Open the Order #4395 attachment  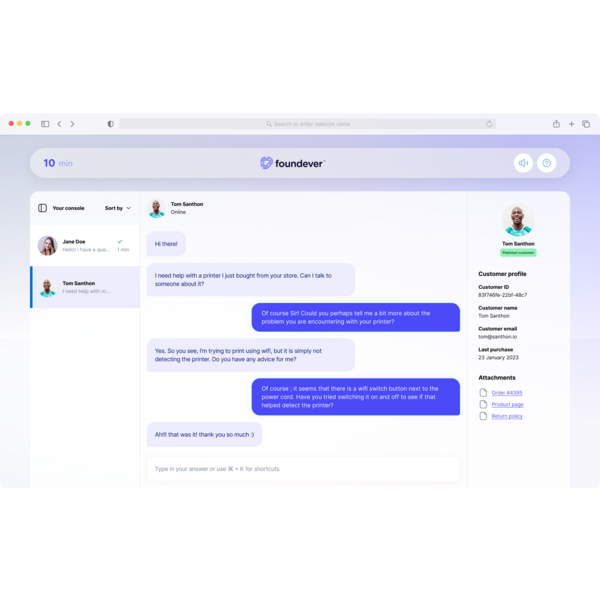tap(507, 393)
